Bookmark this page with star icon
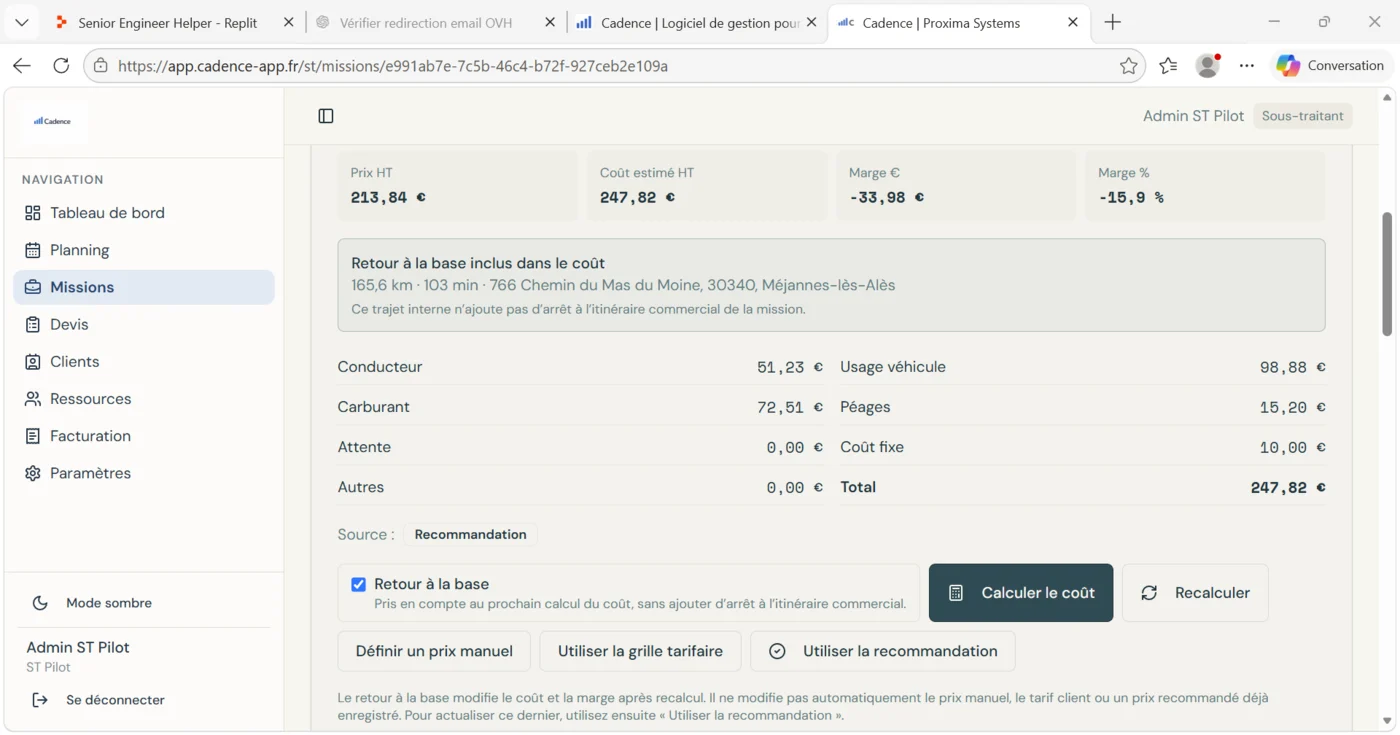The image size is (1400, 735). [x=1129, y=66]
